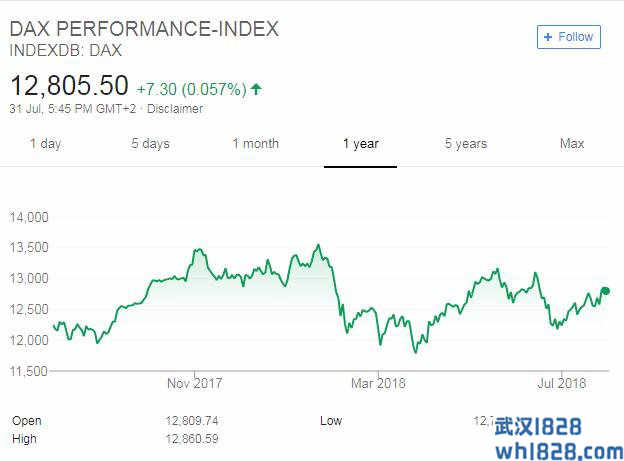Click the Open value 12,809.74
Viewport: 624px width, 461px height.
click(189, 421)
